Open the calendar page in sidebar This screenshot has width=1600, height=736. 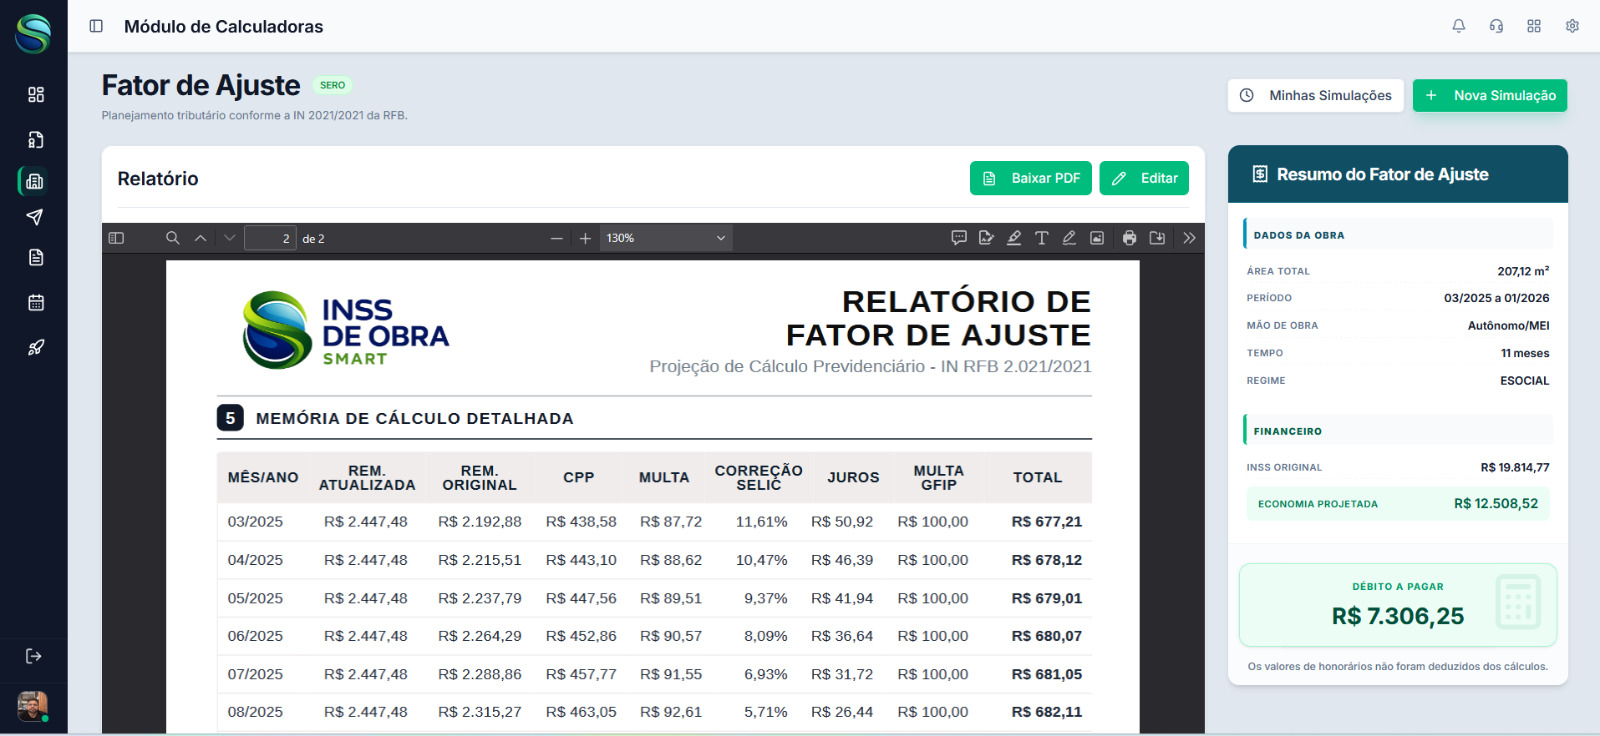(x=36, y=303)
